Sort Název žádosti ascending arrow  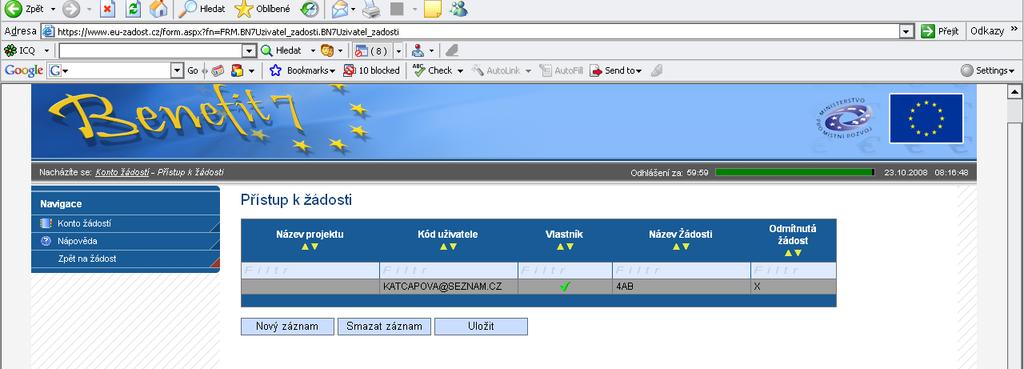tap(676, 246)
